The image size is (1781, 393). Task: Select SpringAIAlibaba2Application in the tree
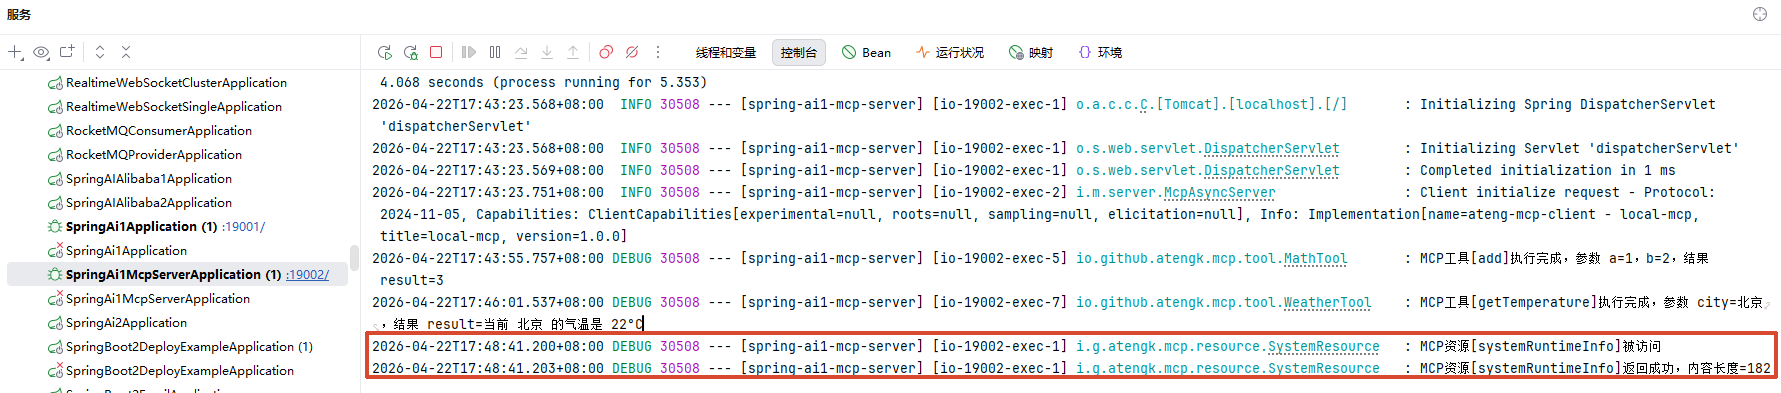(x=149, y=203)
